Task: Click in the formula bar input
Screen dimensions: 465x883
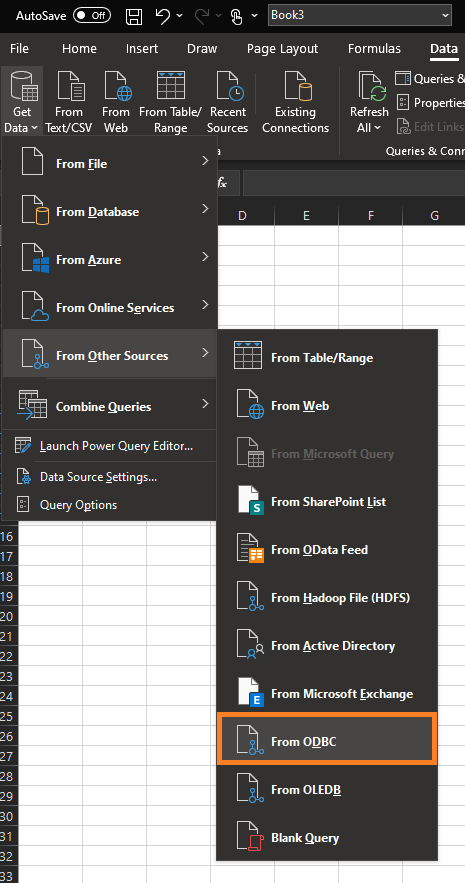Action: coord(354,183)
